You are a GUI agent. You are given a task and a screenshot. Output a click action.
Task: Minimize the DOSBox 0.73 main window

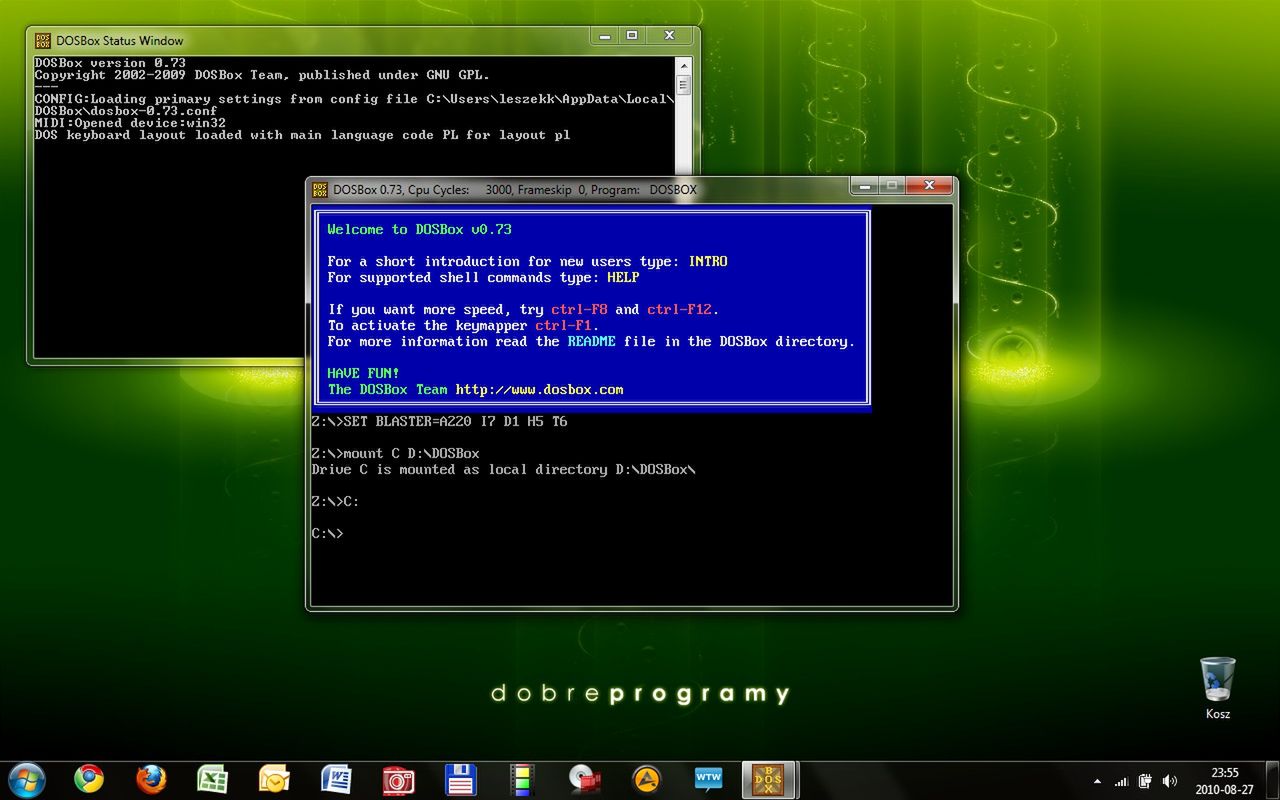click(x=864, y=185)
